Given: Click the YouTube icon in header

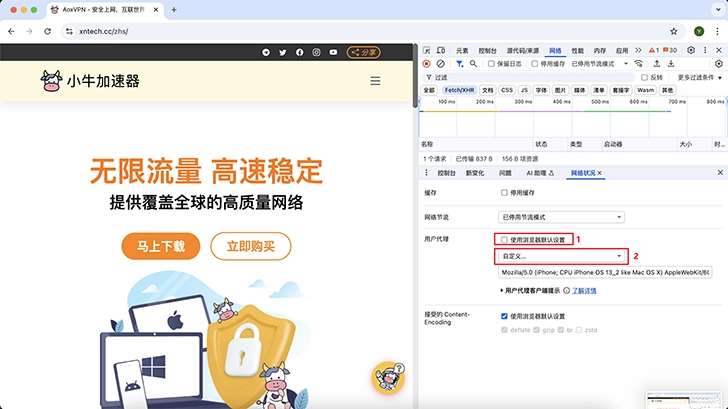Looking at the screenshot, I should (x=333, y=52).
